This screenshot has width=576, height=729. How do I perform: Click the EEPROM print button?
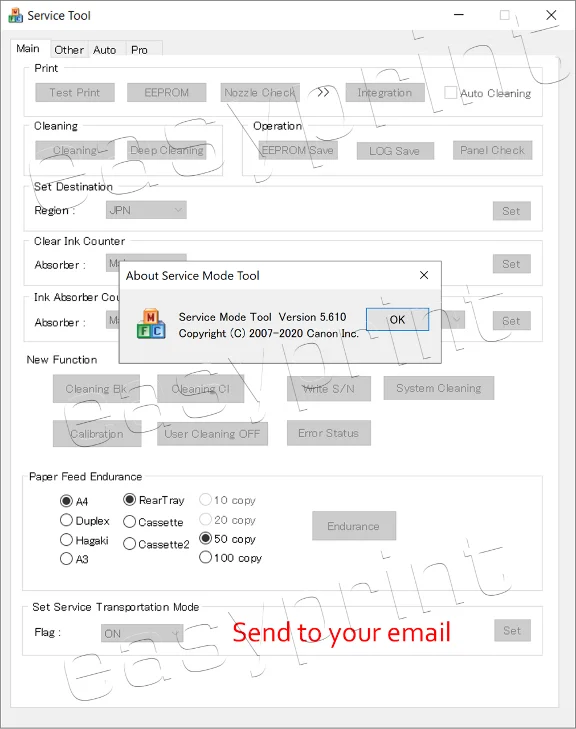166,93
